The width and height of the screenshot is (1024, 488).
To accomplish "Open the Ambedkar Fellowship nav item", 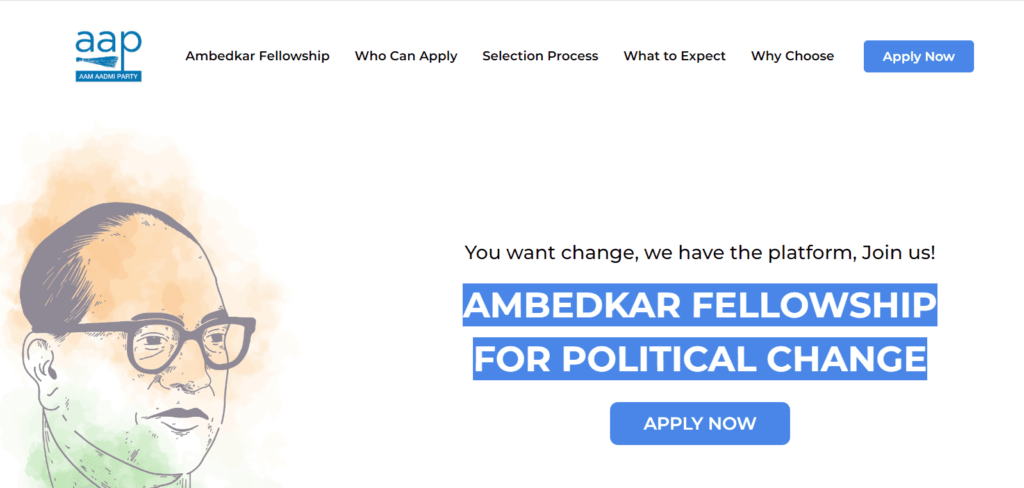I will 257,56.
